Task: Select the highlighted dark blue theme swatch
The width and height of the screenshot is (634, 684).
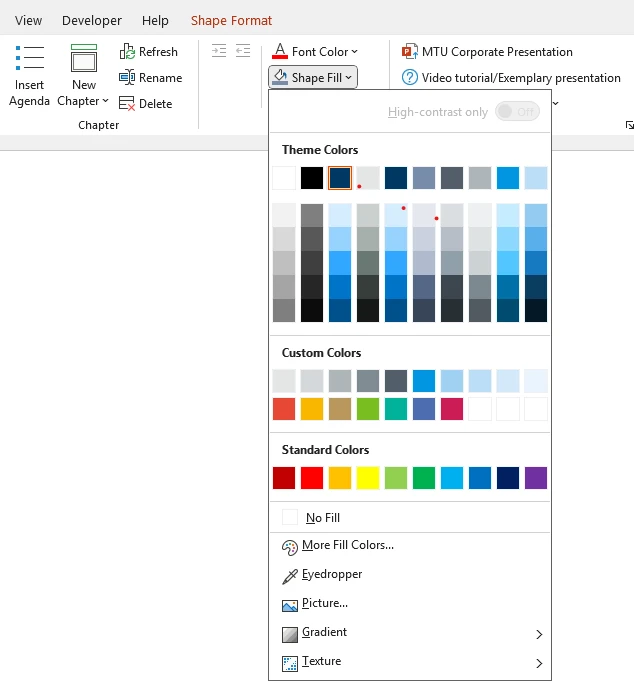Action: tap(340, 178)
